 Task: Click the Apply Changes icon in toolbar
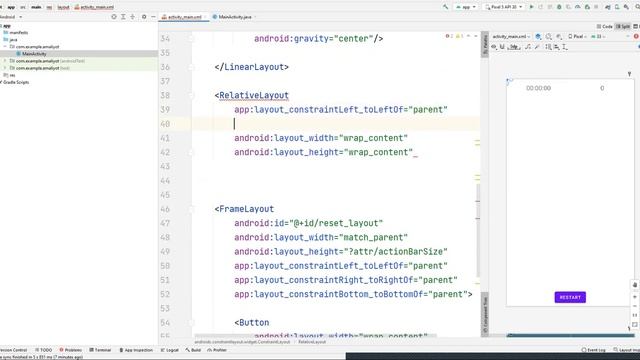(540, 7)
